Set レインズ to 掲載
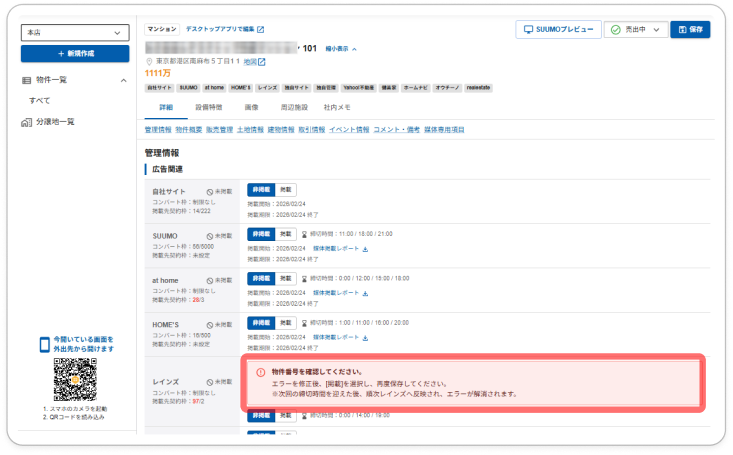Image resolution: width=733 pixels, height=455 pixels. [x=286, y=416]
